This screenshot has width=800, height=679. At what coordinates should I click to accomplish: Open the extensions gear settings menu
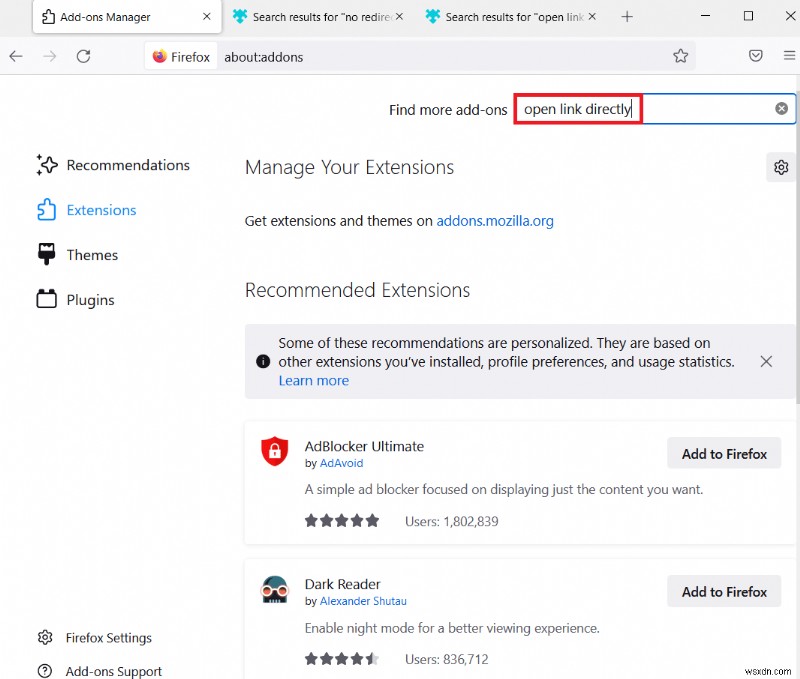(781, 167)
